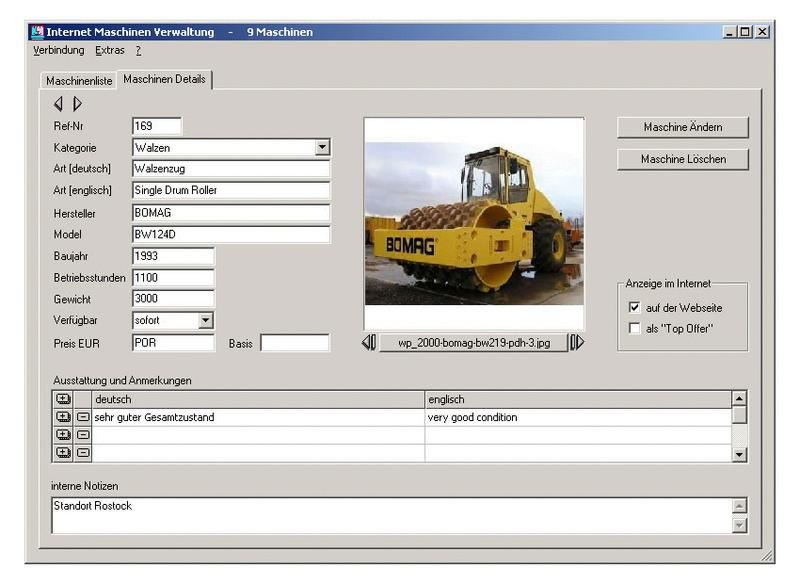Open the Verfügbar dropdown showing sofort
The height and width of the screenshot is (584, 800).
(205, 320)
